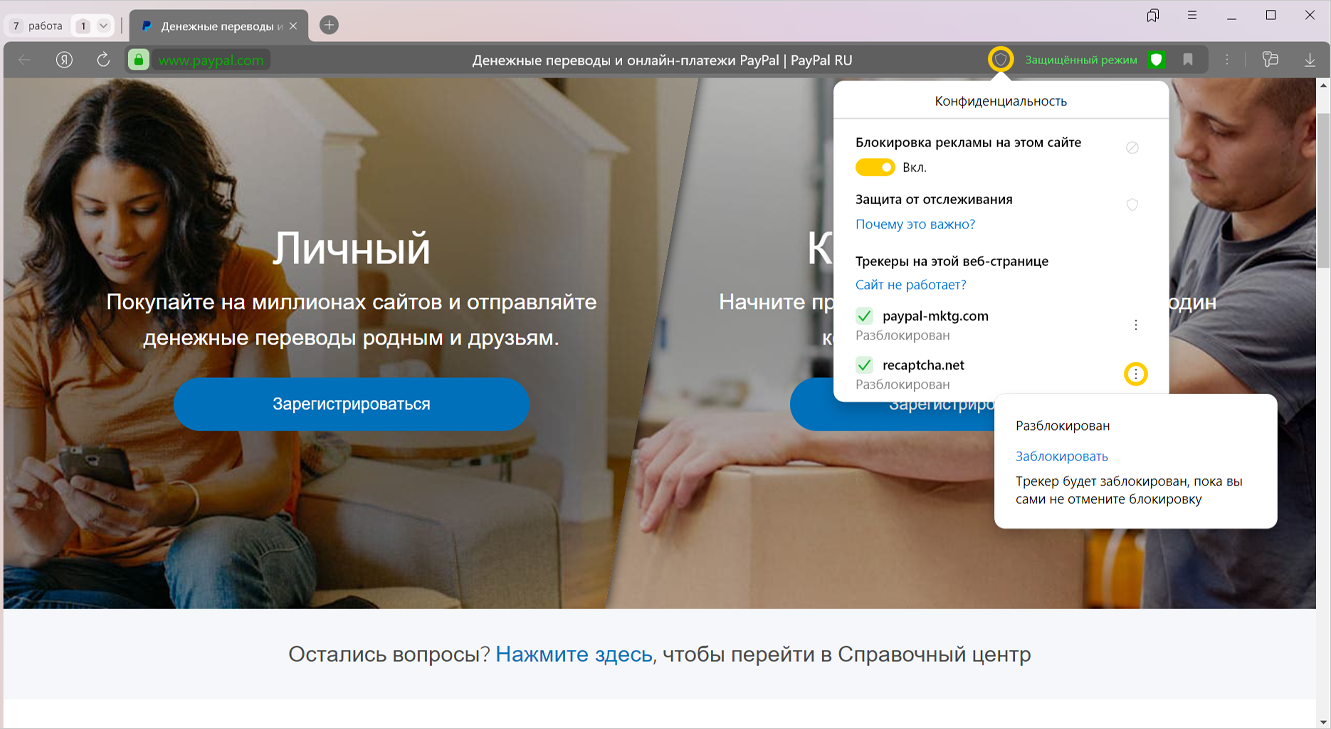Open a new tab with the plus button

(x=329, y=25)
